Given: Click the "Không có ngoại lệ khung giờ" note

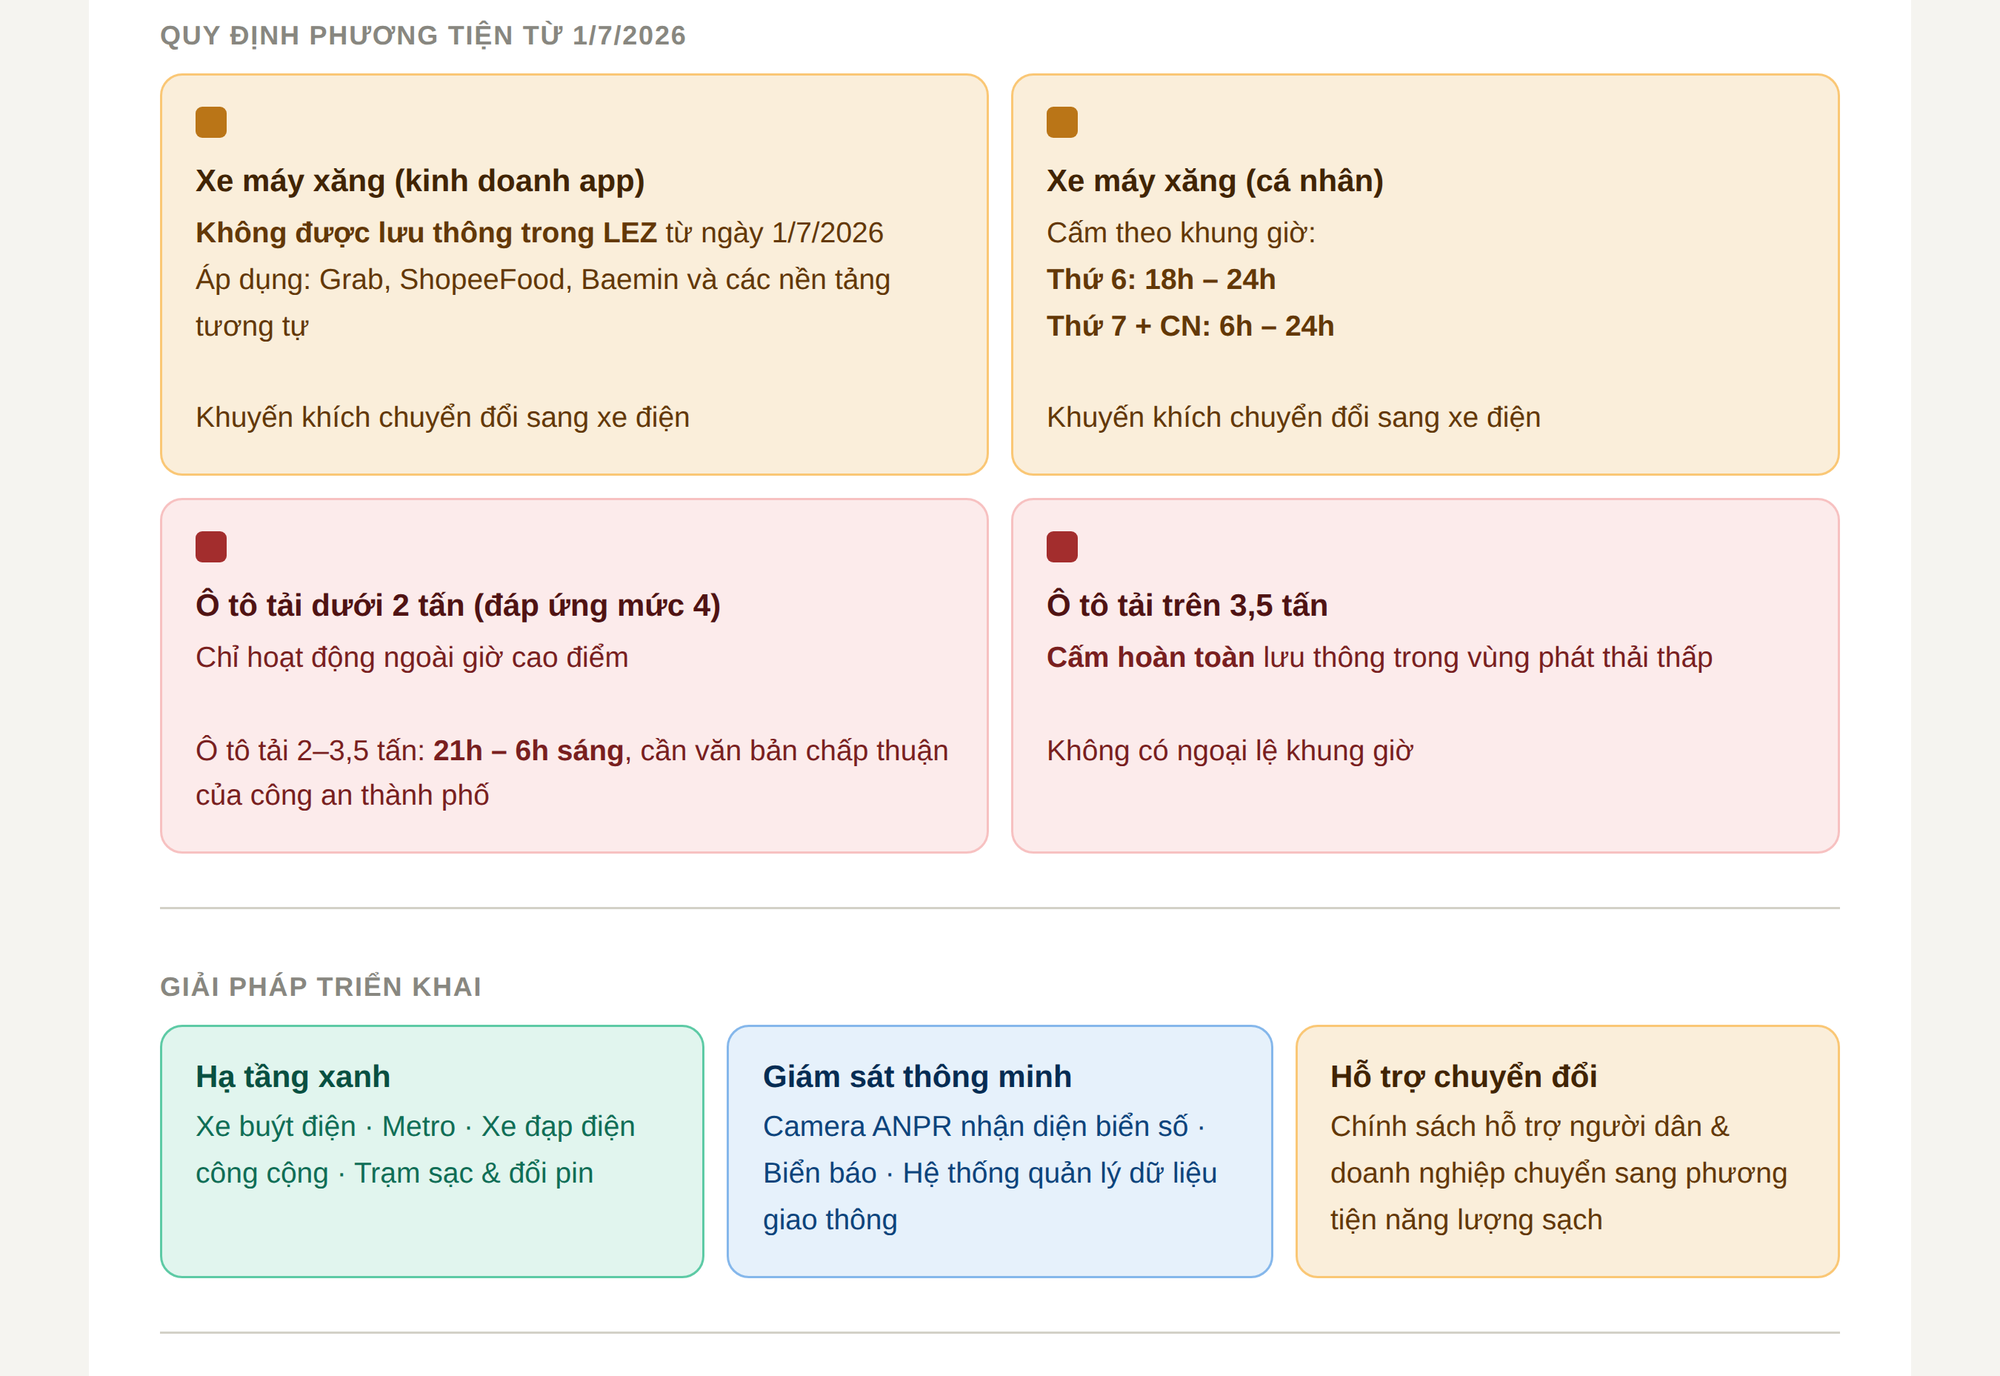Looking at the screenshot, I should [1229, 751].
